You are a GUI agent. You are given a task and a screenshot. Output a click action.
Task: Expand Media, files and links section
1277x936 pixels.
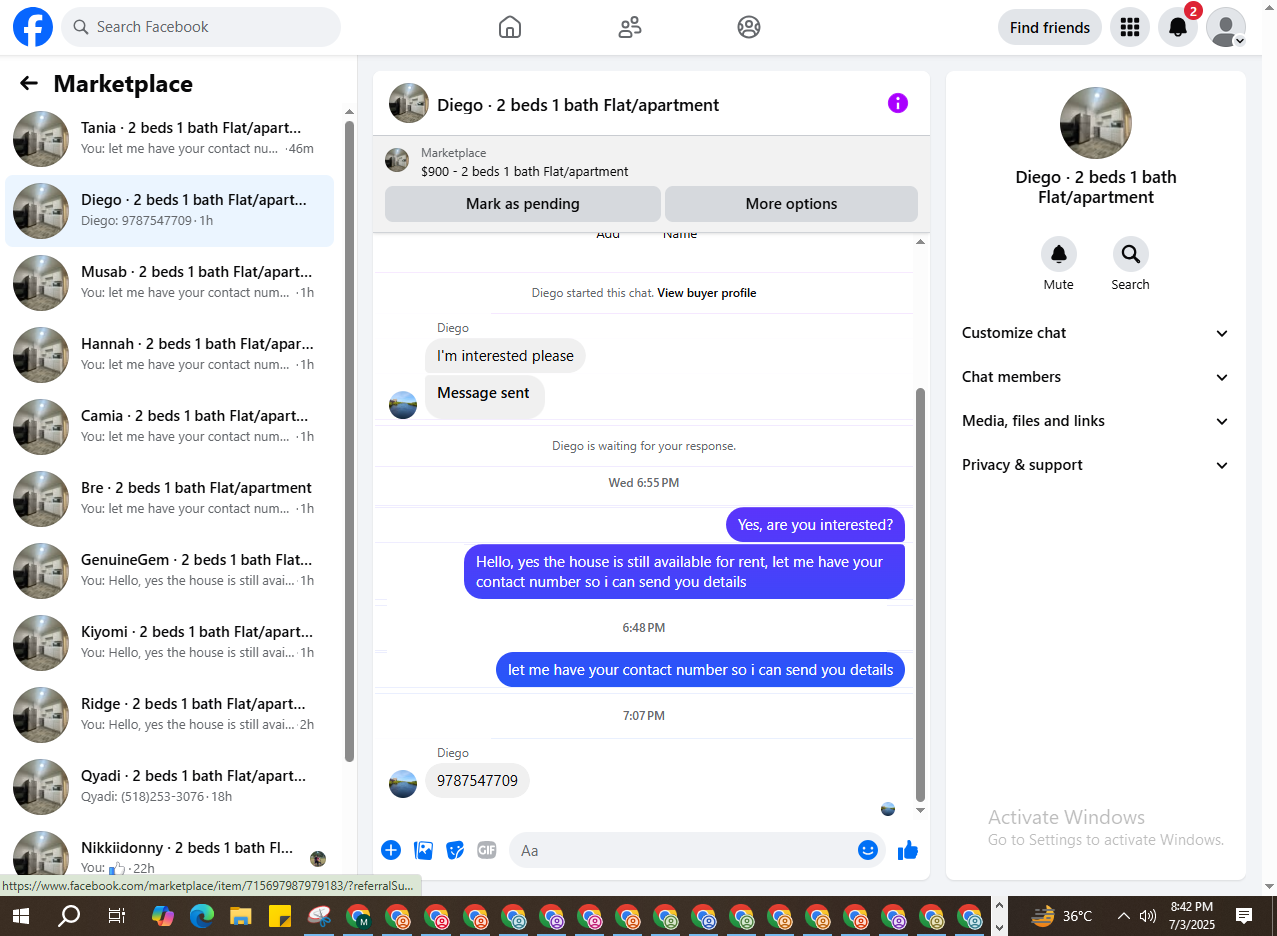pos(1096,421)
